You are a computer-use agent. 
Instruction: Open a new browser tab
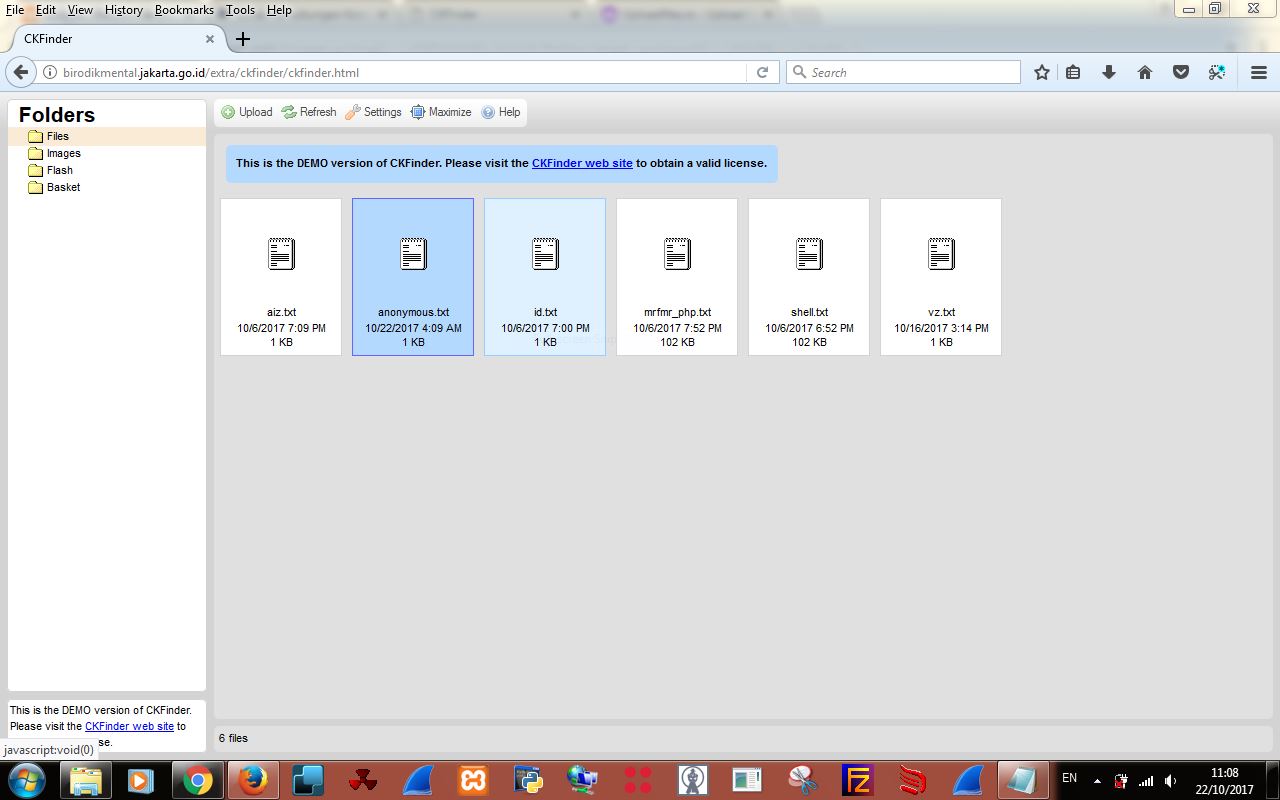coord(242,39)
